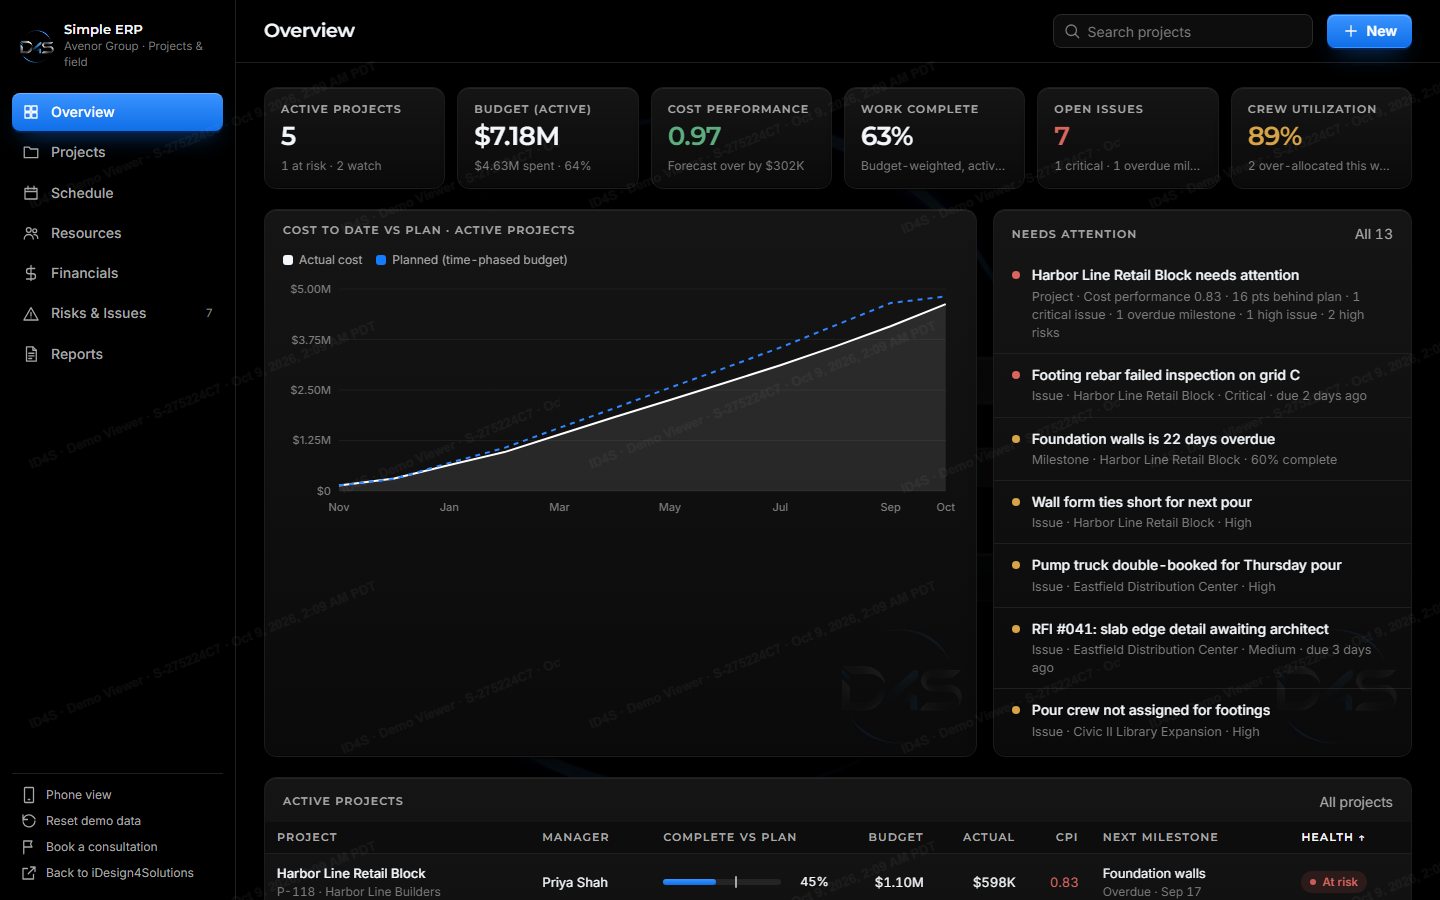Open Foundation walls is 22 days overdue
This screenshot has width=1440, height=900.
pos(1202,449)
